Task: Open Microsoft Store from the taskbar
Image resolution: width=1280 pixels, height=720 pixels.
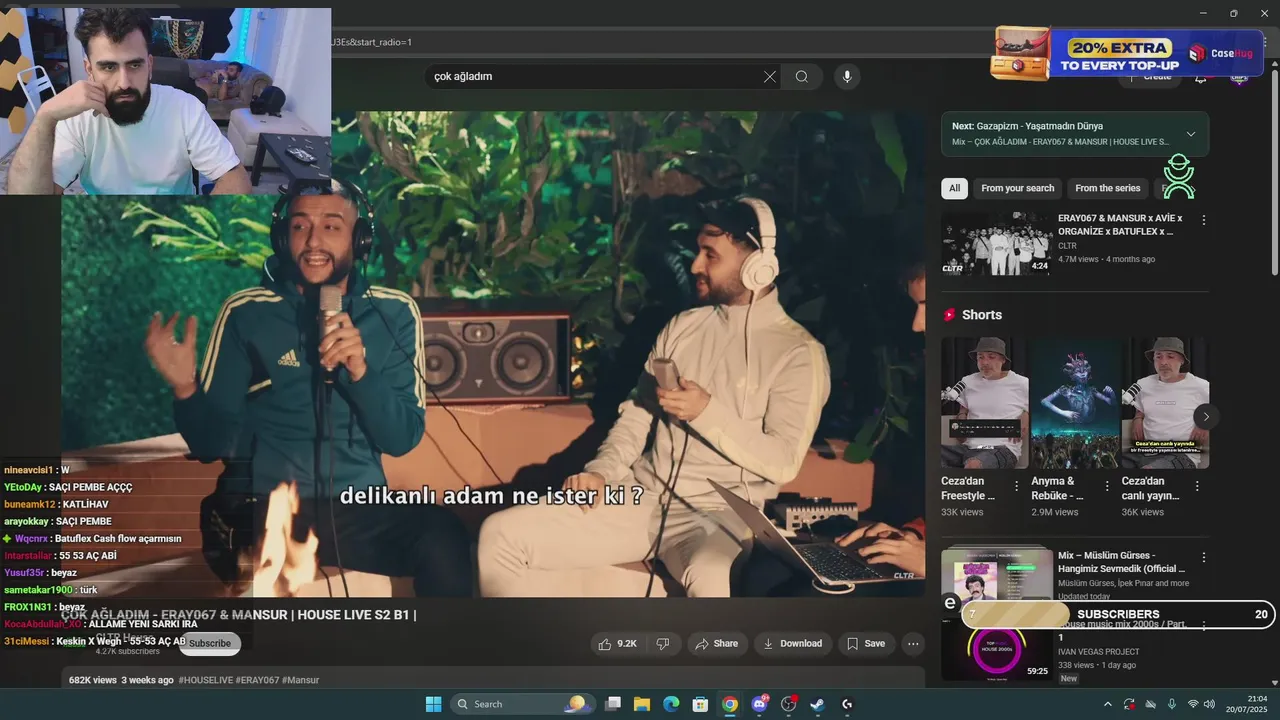Action: [700, 704]
